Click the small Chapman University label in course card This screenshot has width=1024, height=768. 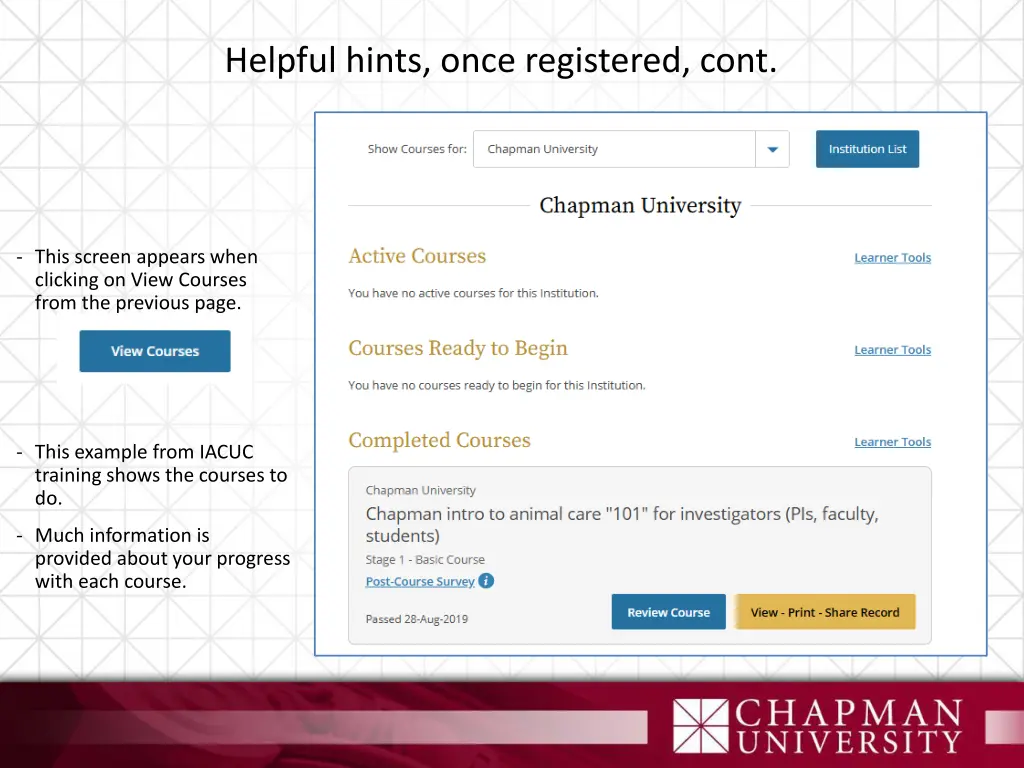[x=421, y=490]
